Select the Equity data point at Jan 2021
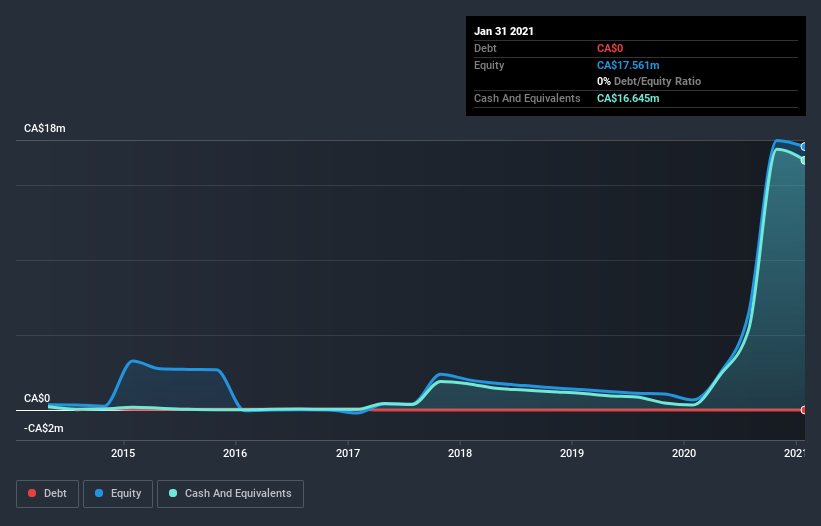The height and width of the screenshot is (526, 821). (804, 147)
